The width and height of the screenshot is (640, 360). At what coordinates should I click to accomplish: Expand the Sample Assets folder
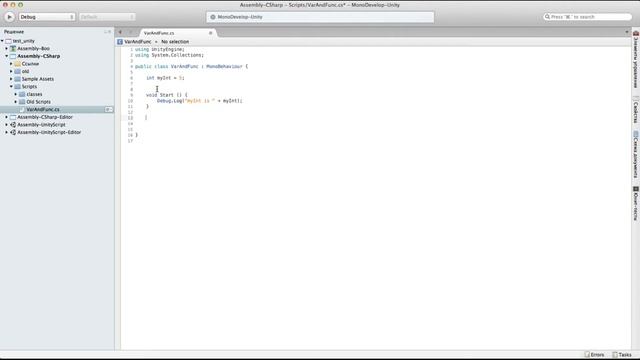click(11, 79)
